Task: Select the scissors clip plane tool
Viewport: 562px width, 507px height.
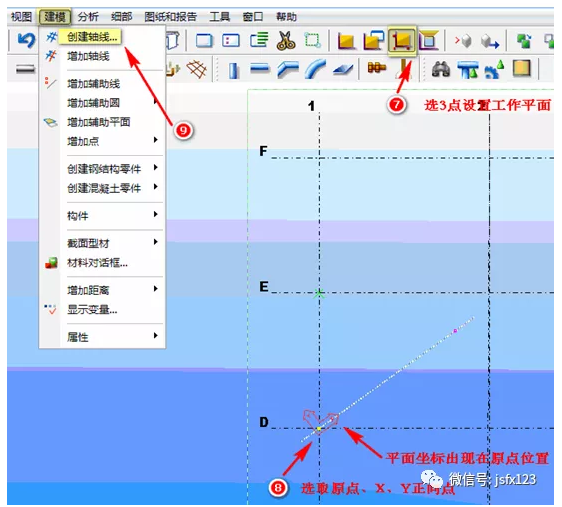Action: tap(286, 40)
